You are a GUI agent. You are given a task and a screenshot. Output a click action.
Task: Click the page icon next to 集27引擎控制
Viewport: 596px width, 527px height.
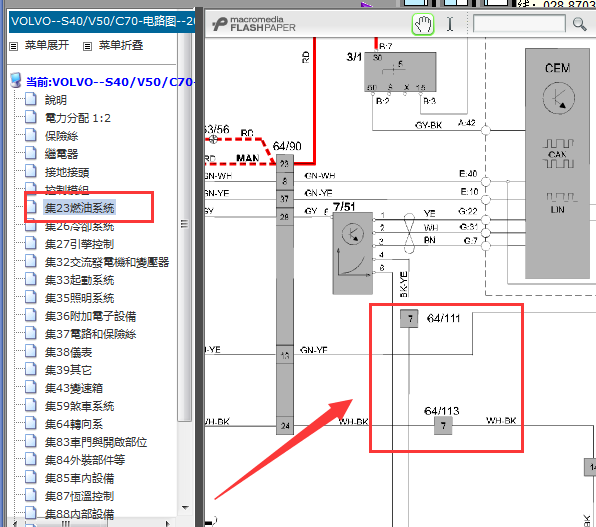[31, 243]
